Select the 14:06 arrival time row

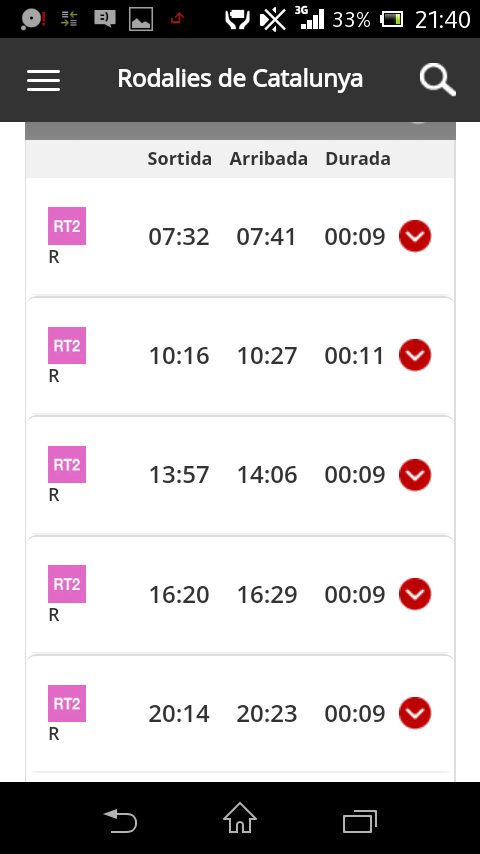240,475
